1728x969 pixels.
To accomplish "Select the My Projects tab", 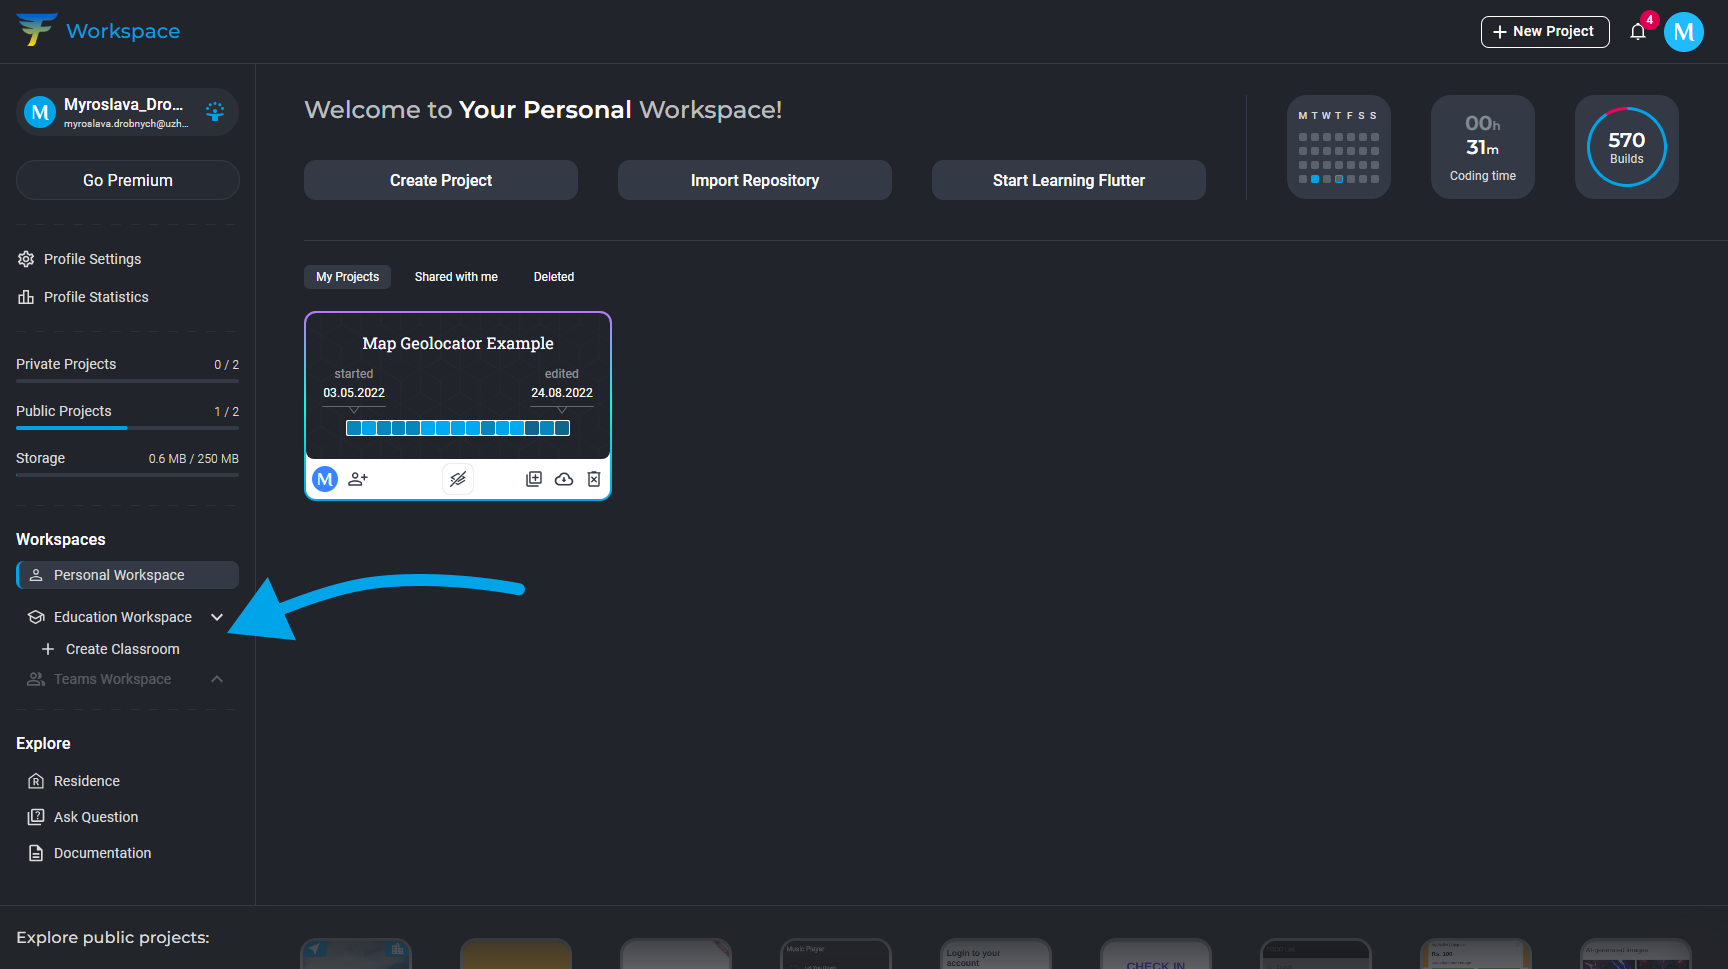I will (347, 277).
